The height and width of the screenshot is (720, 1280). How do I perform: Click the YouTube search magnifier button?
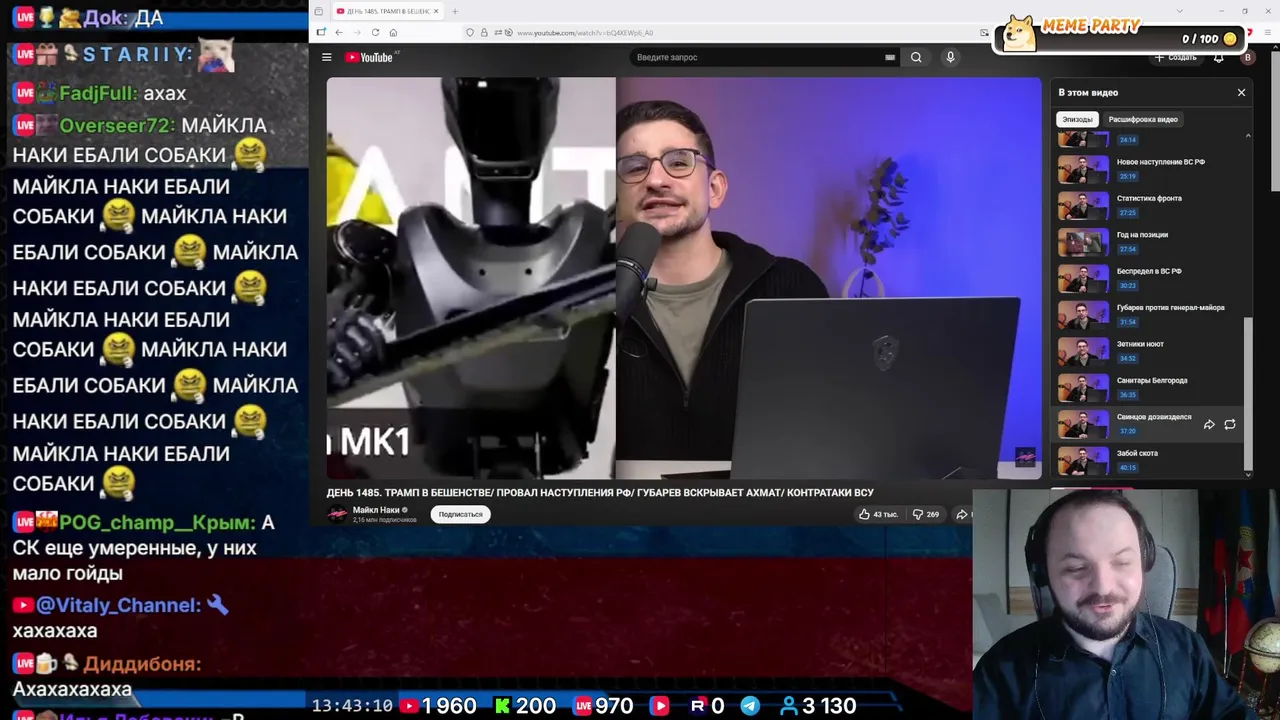coord(916,57)
